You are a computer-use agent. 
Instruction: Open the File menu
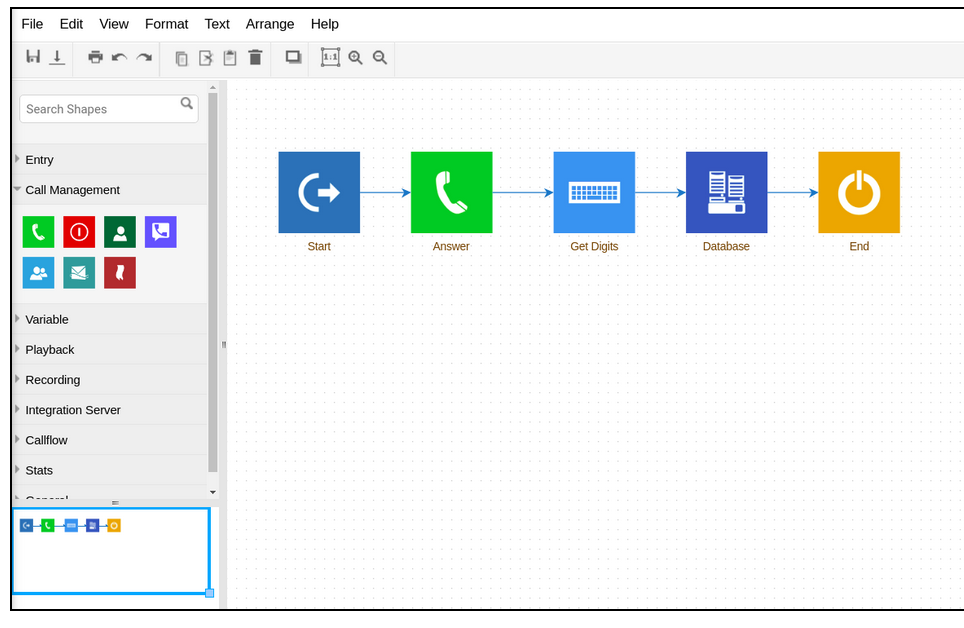click(32, 24)
